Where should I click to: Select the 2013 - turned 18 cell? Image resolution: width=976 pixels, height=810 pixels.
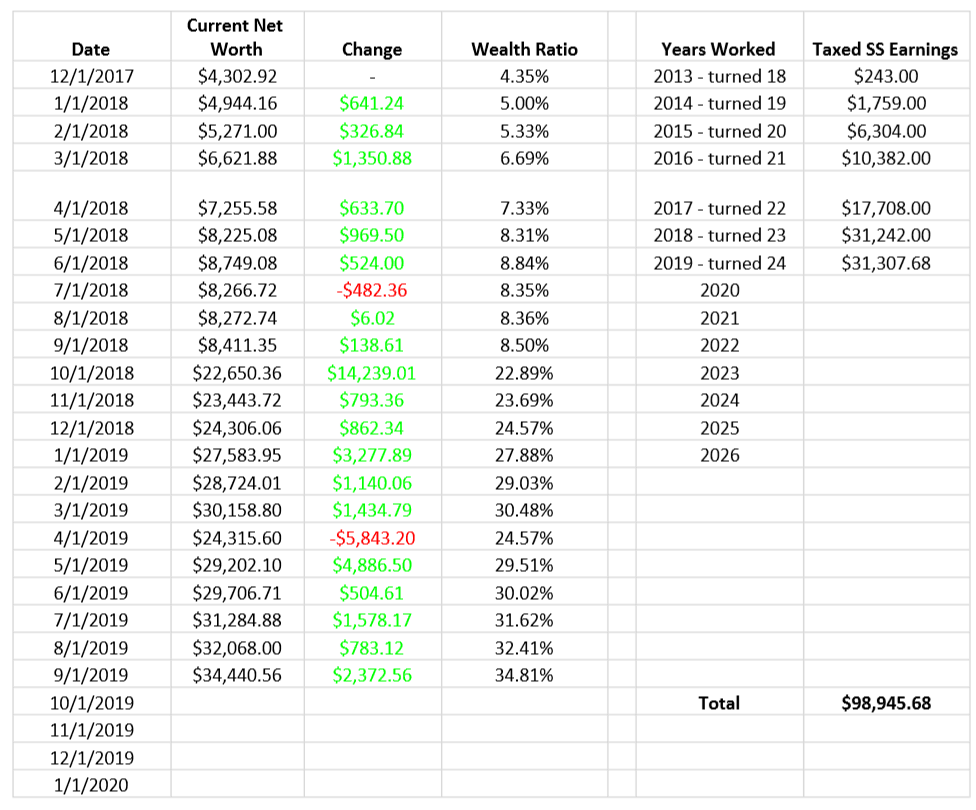click(719, 76)
